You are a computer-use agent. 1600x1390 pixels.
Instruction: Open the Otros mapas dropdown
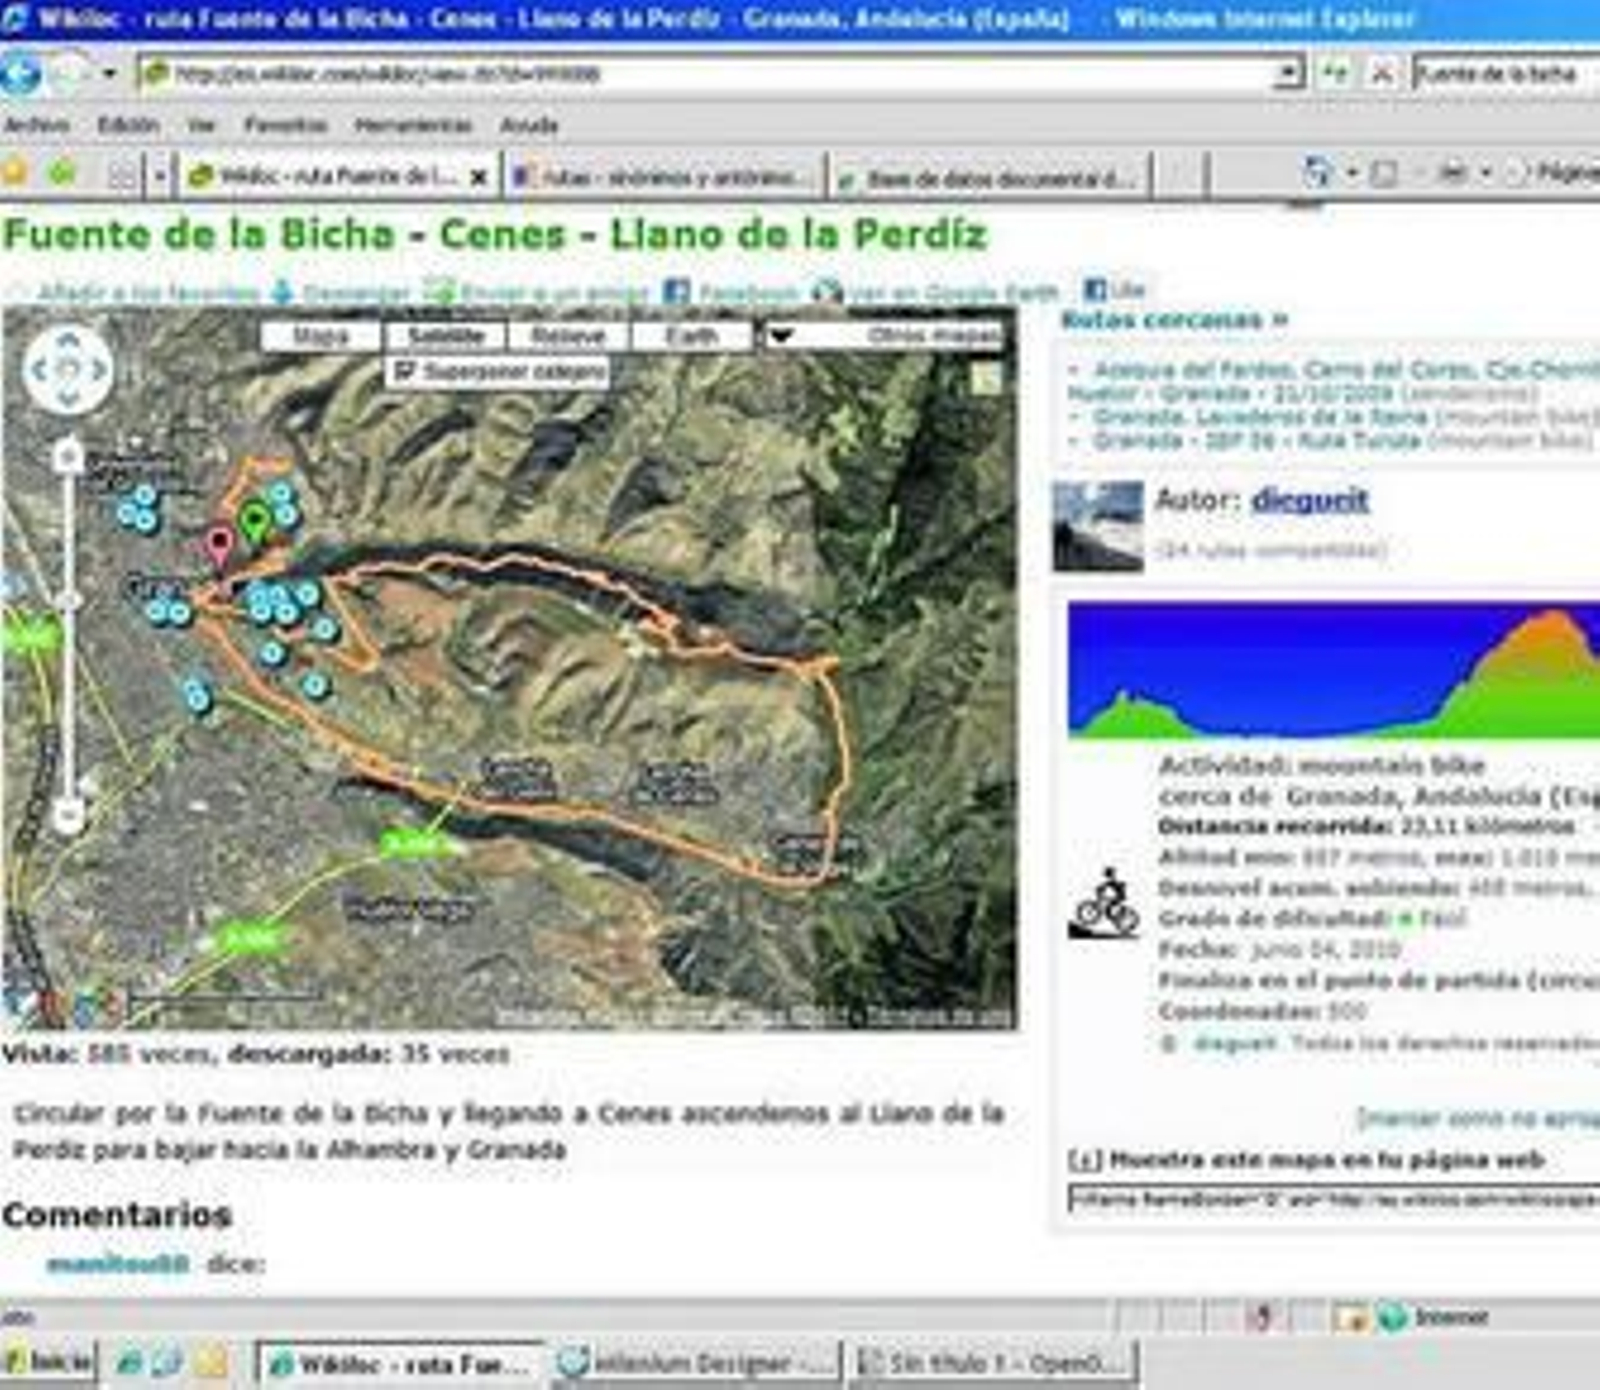coord(883,336)
